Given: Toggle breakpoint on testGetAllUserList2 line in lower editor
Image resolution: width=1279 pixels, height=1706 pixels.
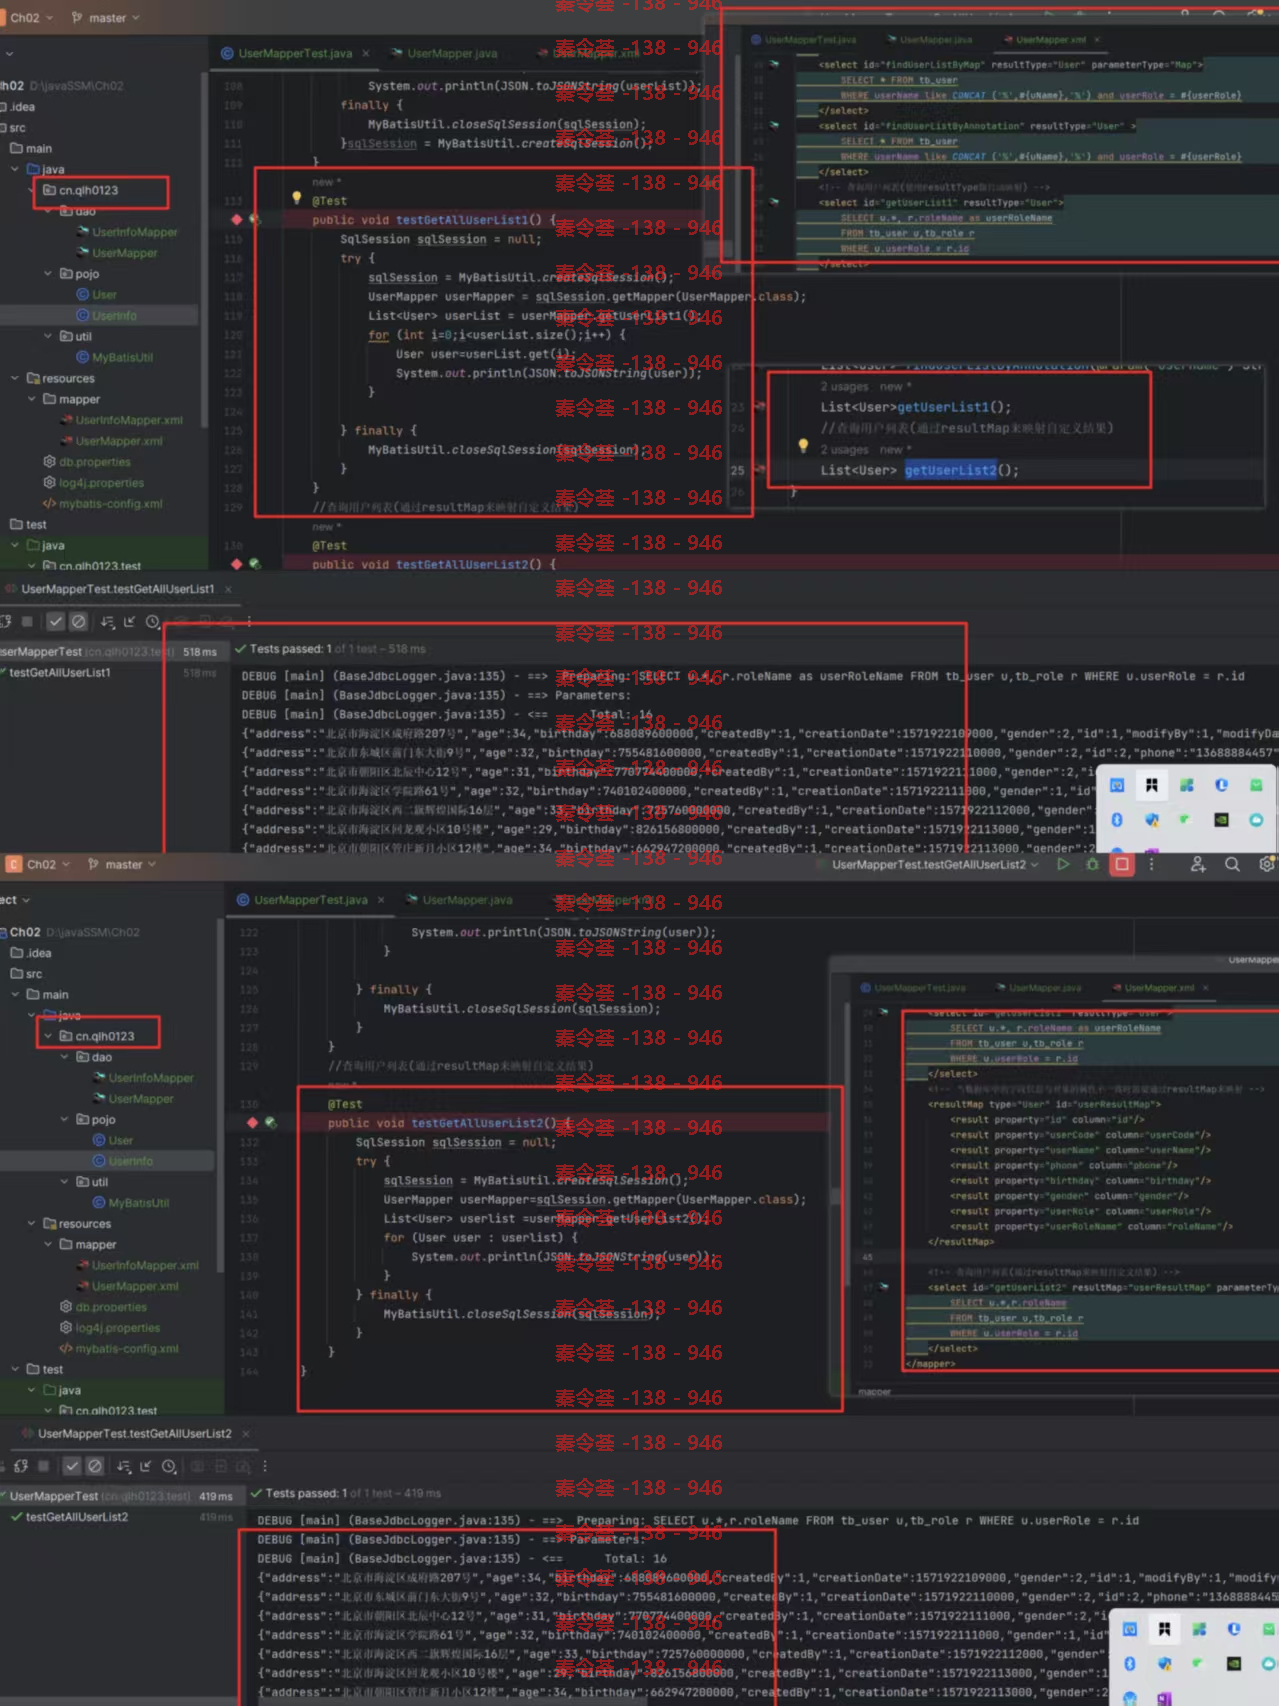Looking at the screenshot, I should pos(252,1123).
